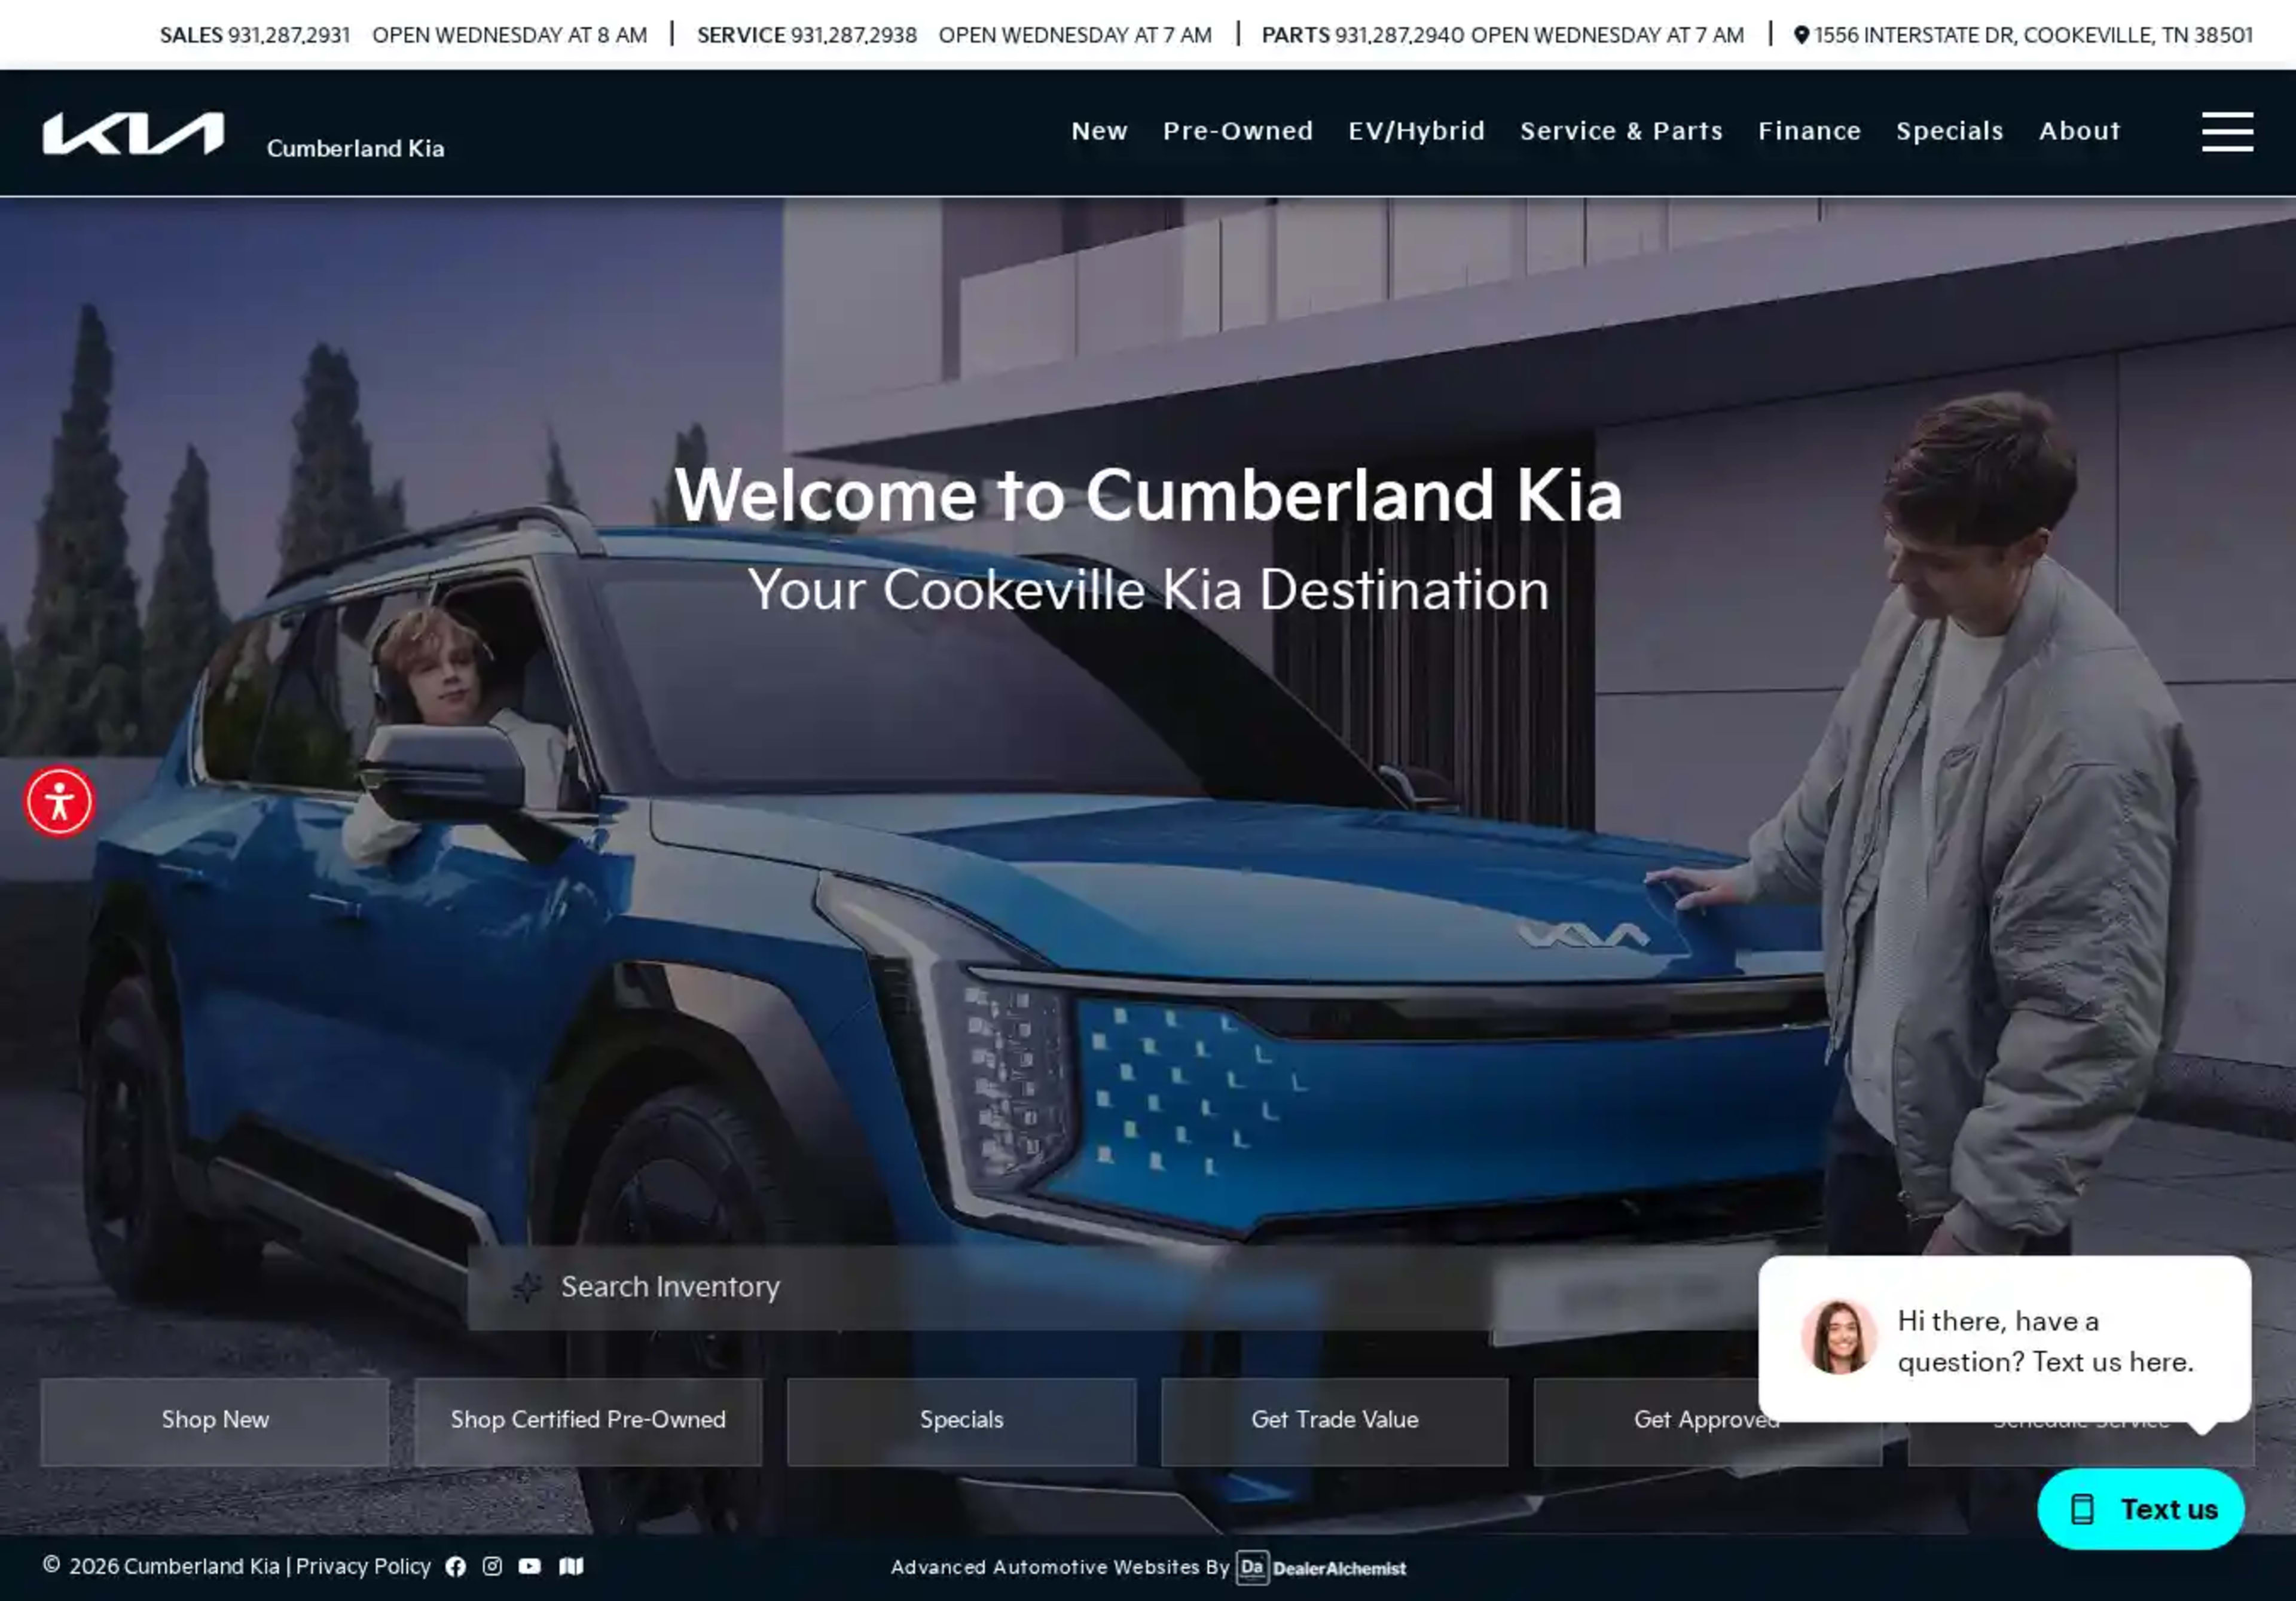Image resolution: width=2296 pixels, height=1601 pixels.
Task: Open the Privacy Policy link
Action: coord(363,1566)
